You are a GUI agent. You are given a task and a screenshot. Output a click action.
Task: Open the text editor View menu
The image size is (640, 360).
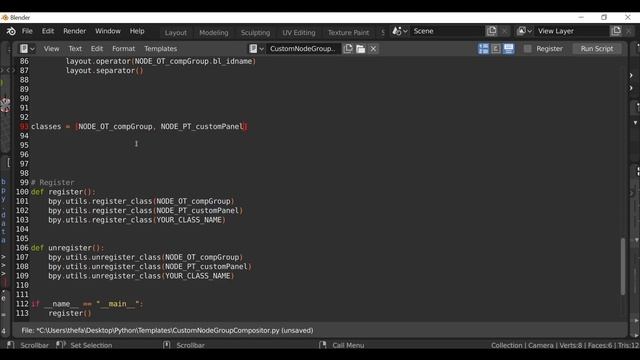click(51, 49)
